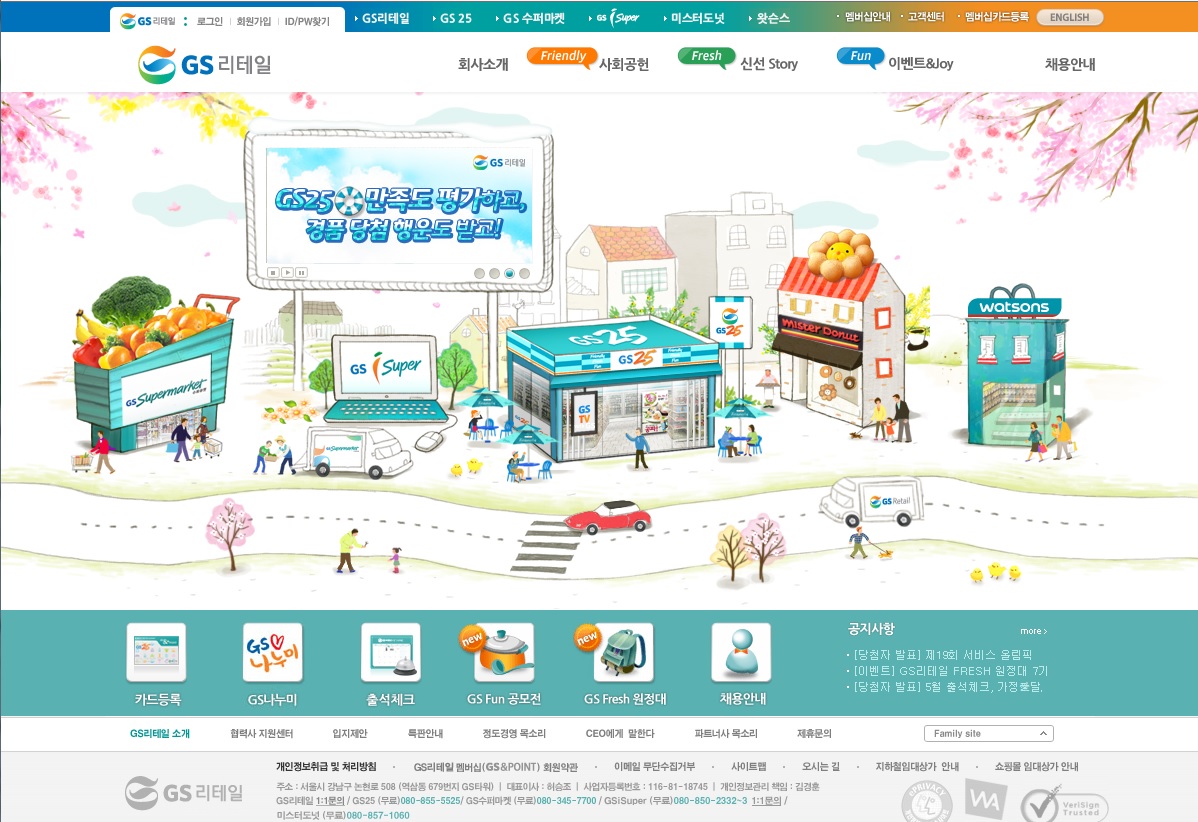Open the 채용안내 item in main menu

[x=1070, y=64]
